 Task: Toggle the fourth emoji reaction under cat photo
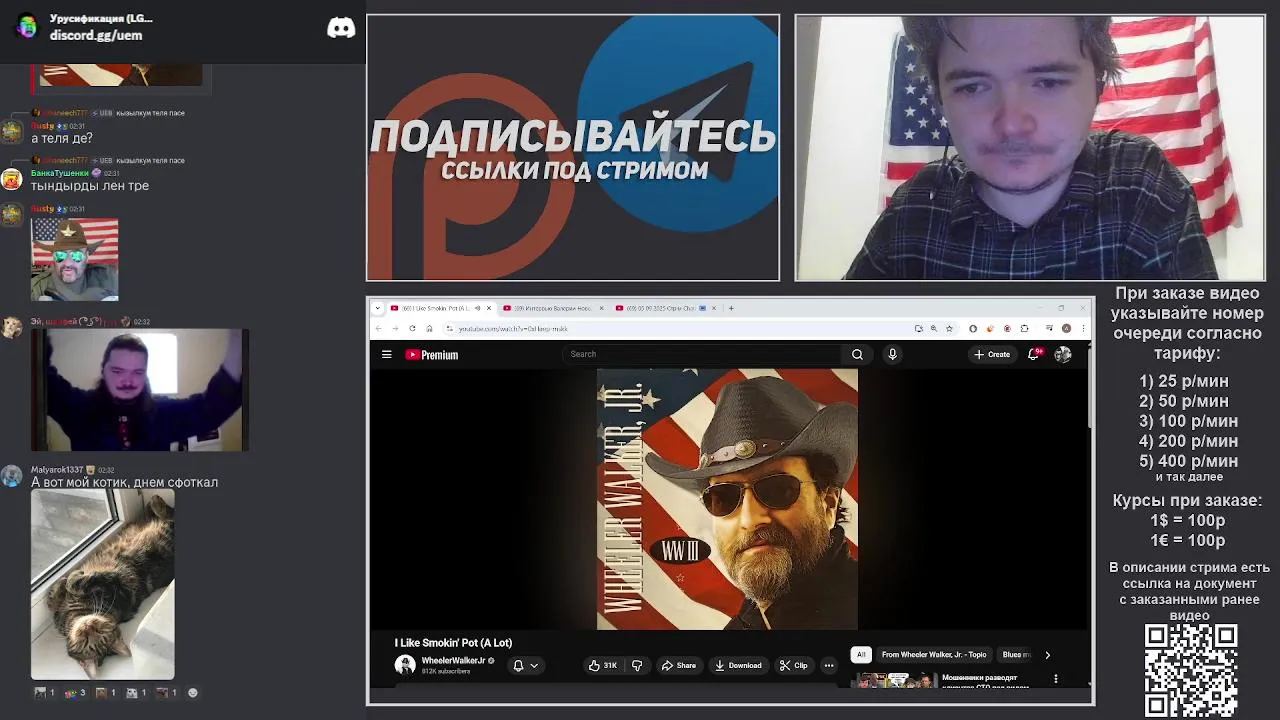tap(137, 692)
